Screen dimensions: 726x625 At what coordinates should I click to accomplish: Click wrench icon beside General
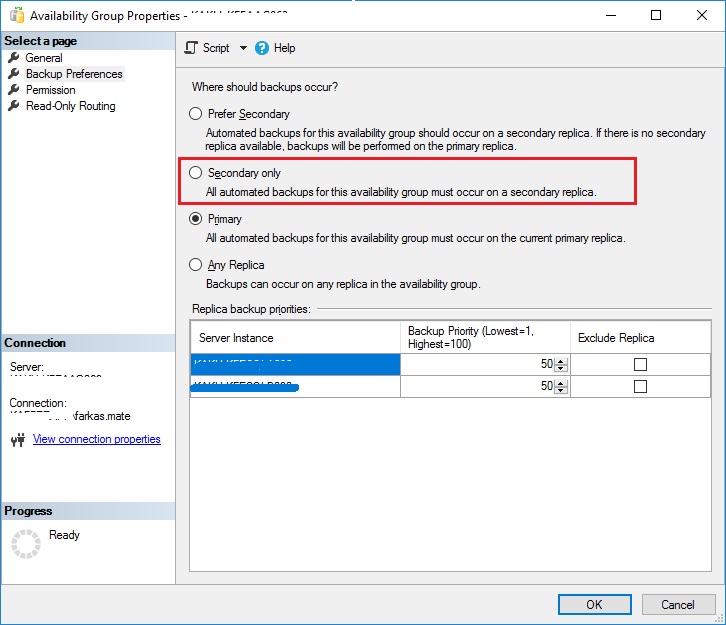coord(14,58)
